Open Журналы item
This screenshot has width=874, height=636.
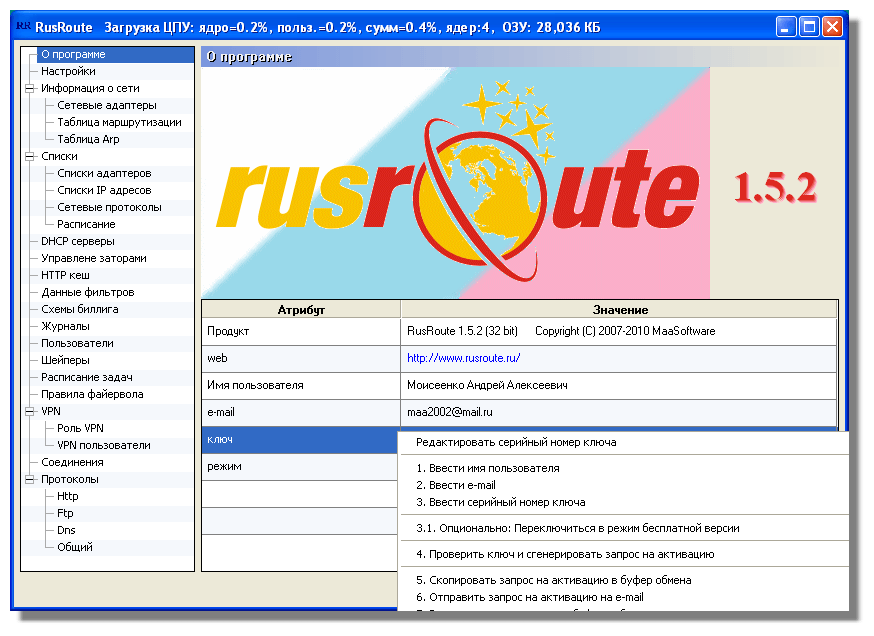pyautogui.click(x=65, y=326)
